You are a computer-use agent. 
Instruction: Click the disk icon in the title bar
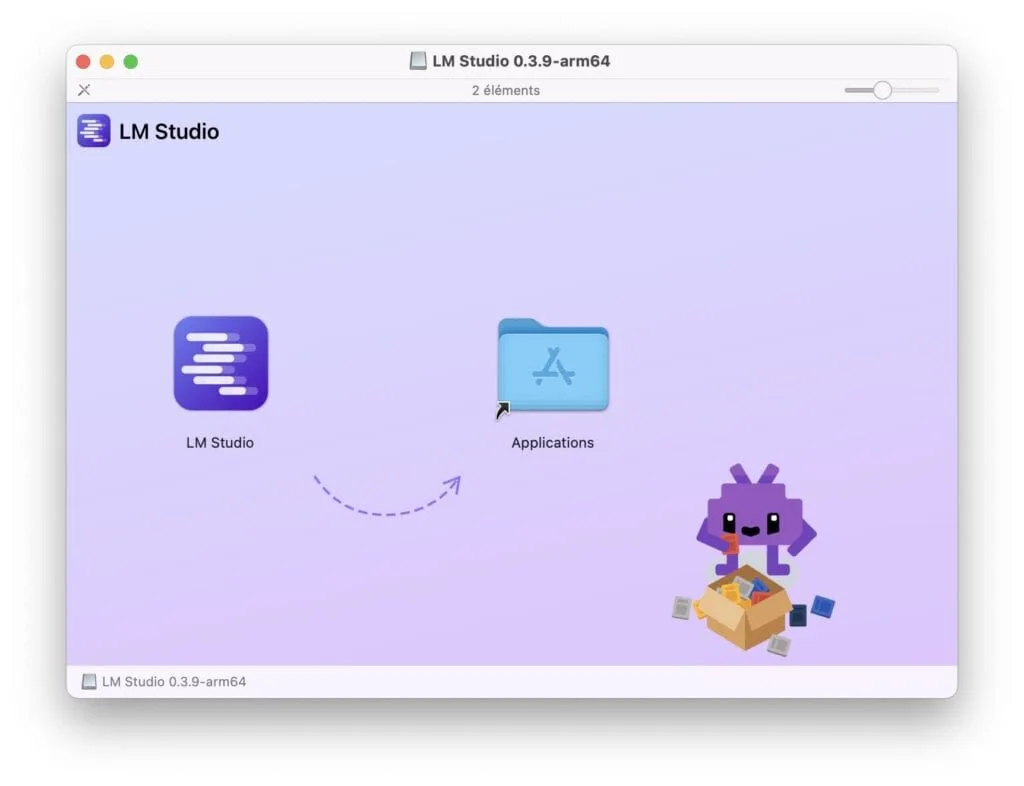420,60
